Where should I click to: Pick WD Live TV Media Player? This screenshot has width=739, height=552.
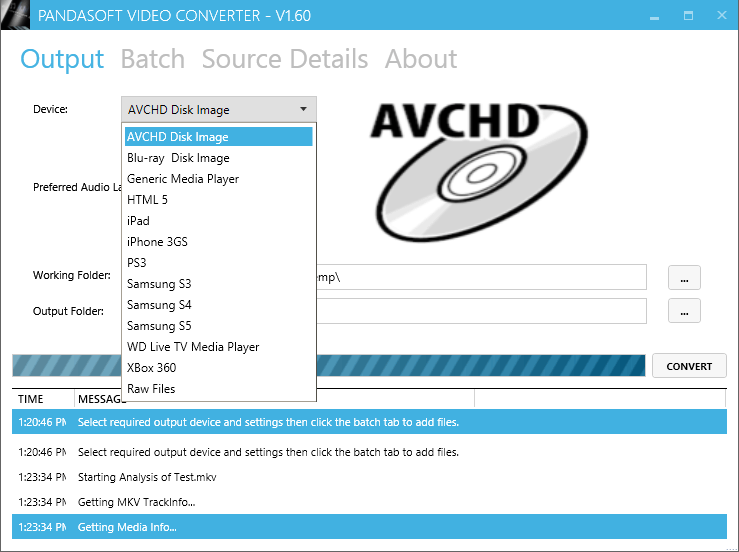[x=219, y=346]
